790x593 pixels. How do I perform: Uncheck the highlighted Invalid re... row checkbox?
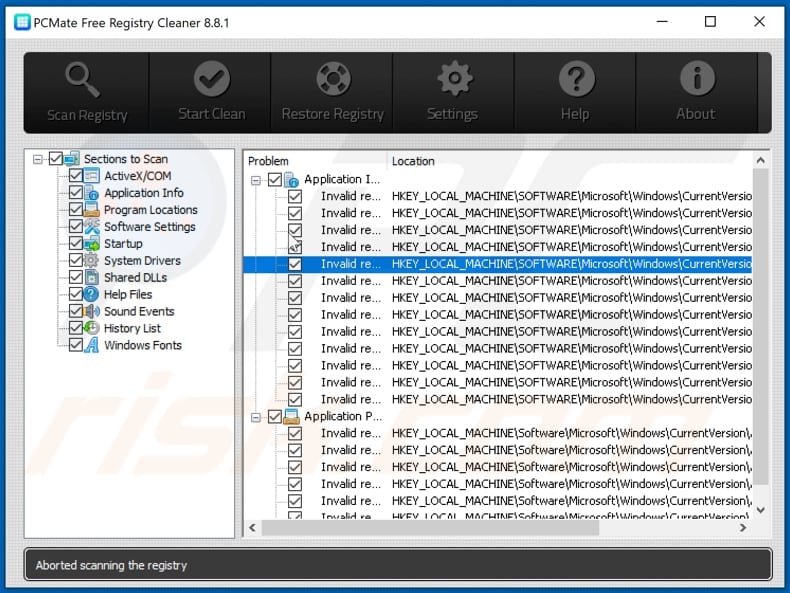pos(295,264)
